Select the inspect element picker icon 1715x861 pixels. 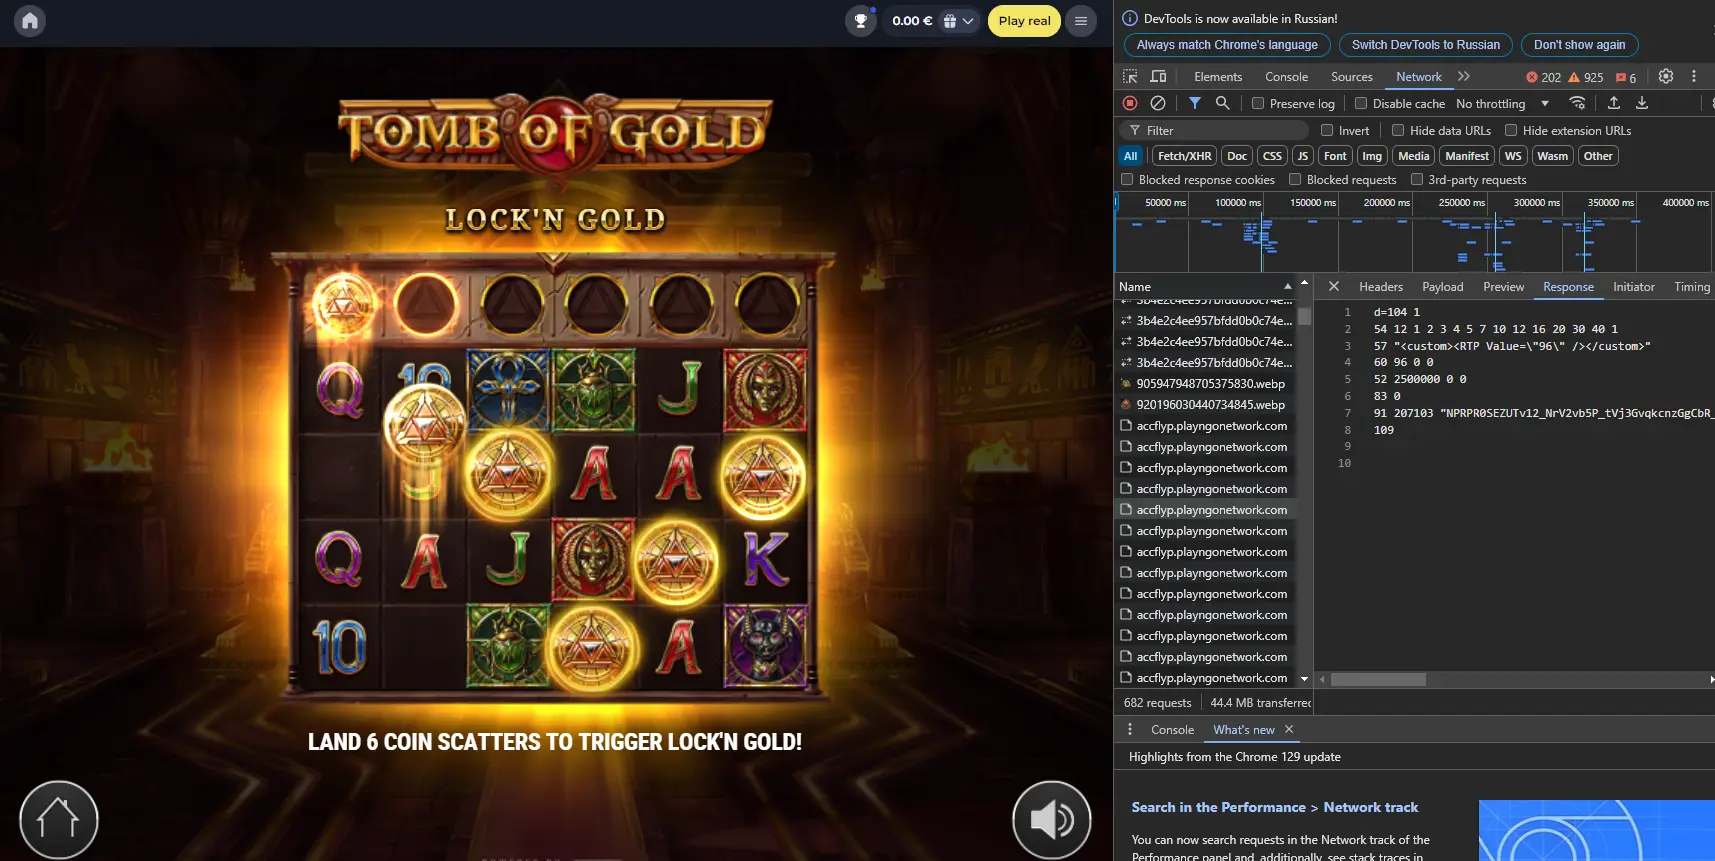[1130, 77]
